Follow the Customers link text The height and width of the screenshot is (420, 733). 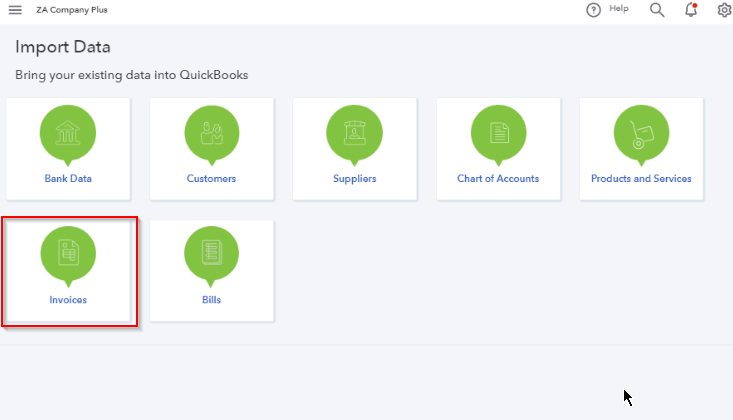[211, 179]
